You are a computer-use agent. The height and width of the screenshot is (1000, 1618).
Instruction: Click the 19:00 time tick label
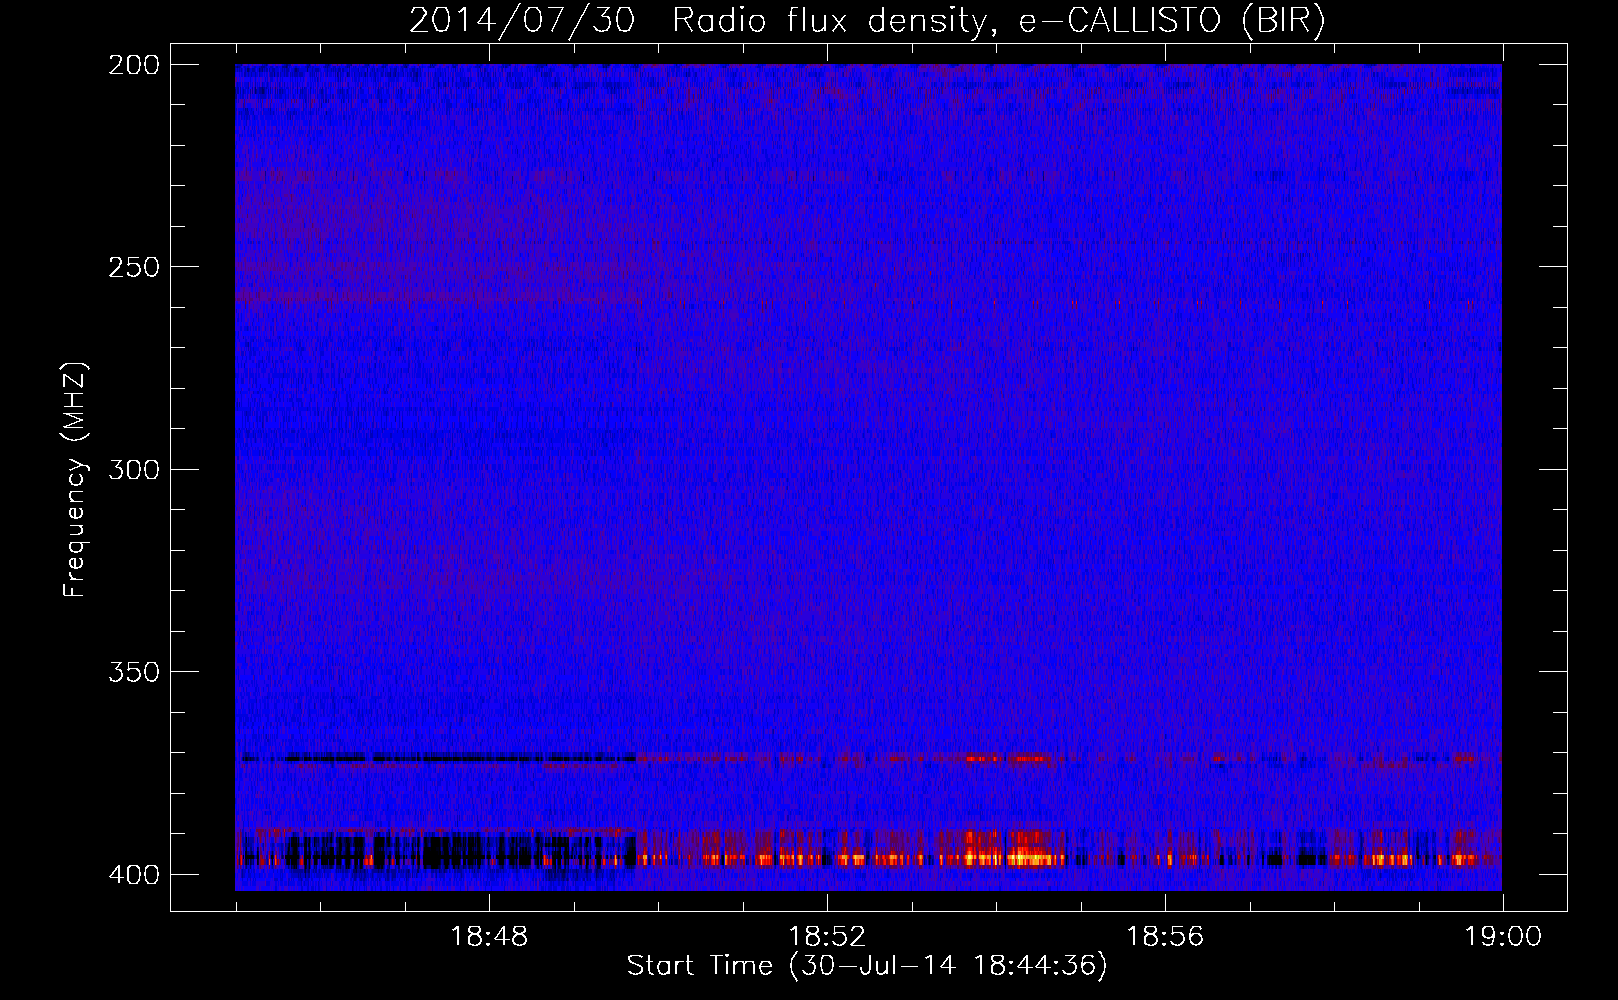click(1503, 937)
